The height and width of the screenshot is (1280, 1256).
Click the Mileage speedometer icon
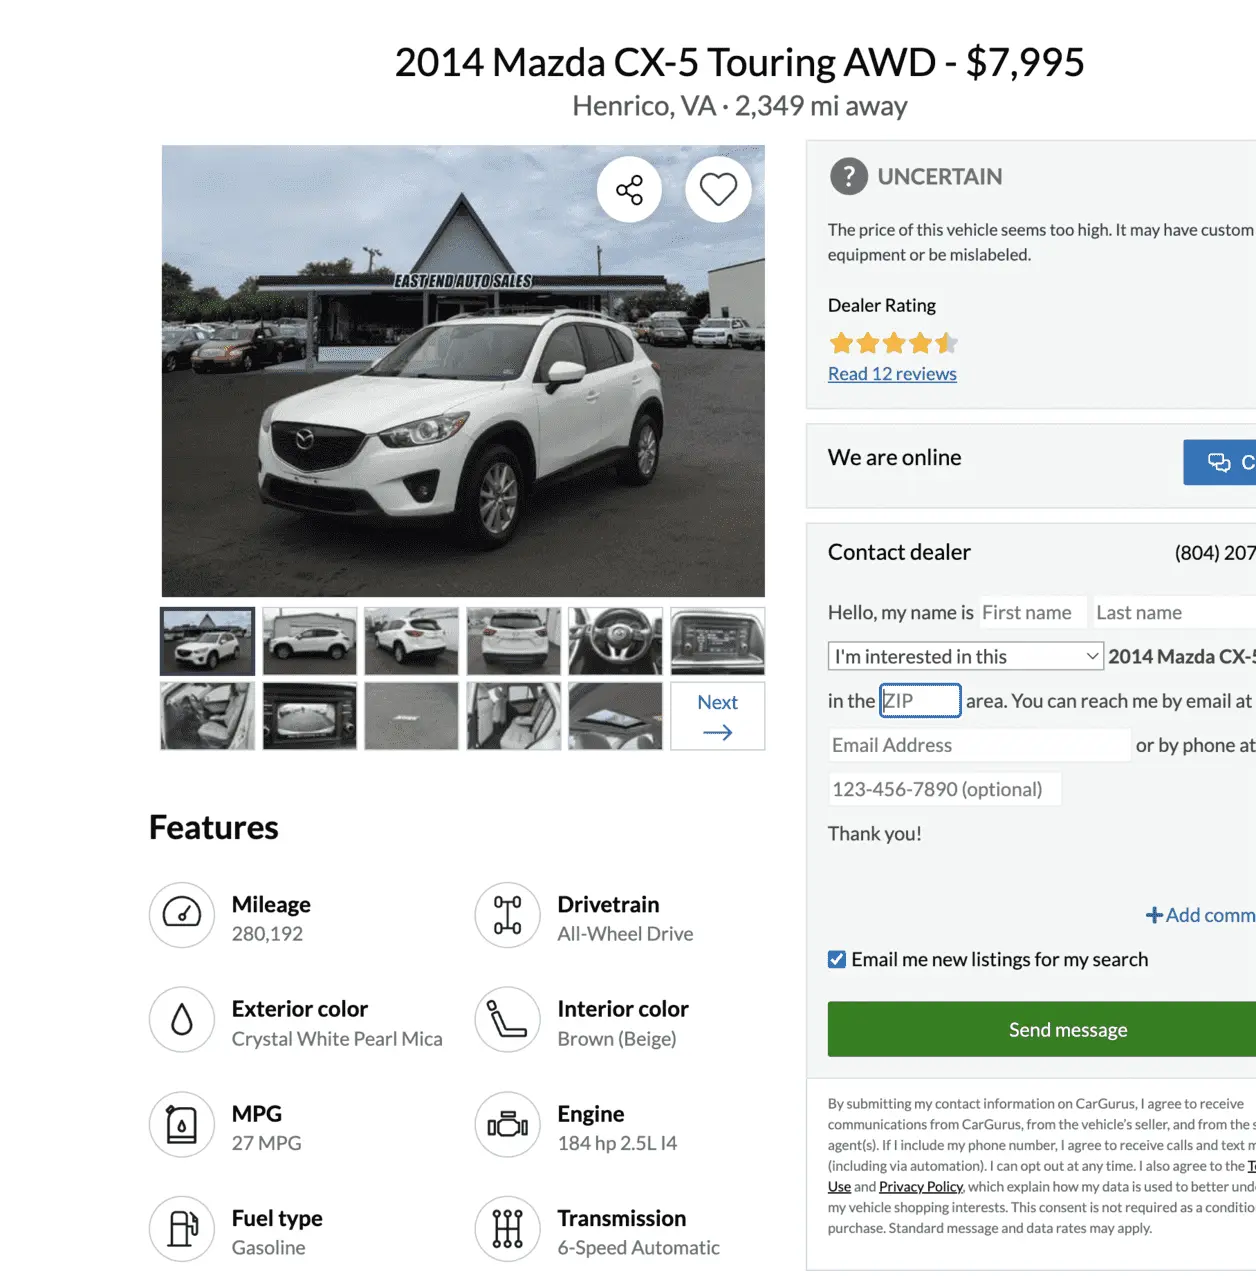[182, 914]
